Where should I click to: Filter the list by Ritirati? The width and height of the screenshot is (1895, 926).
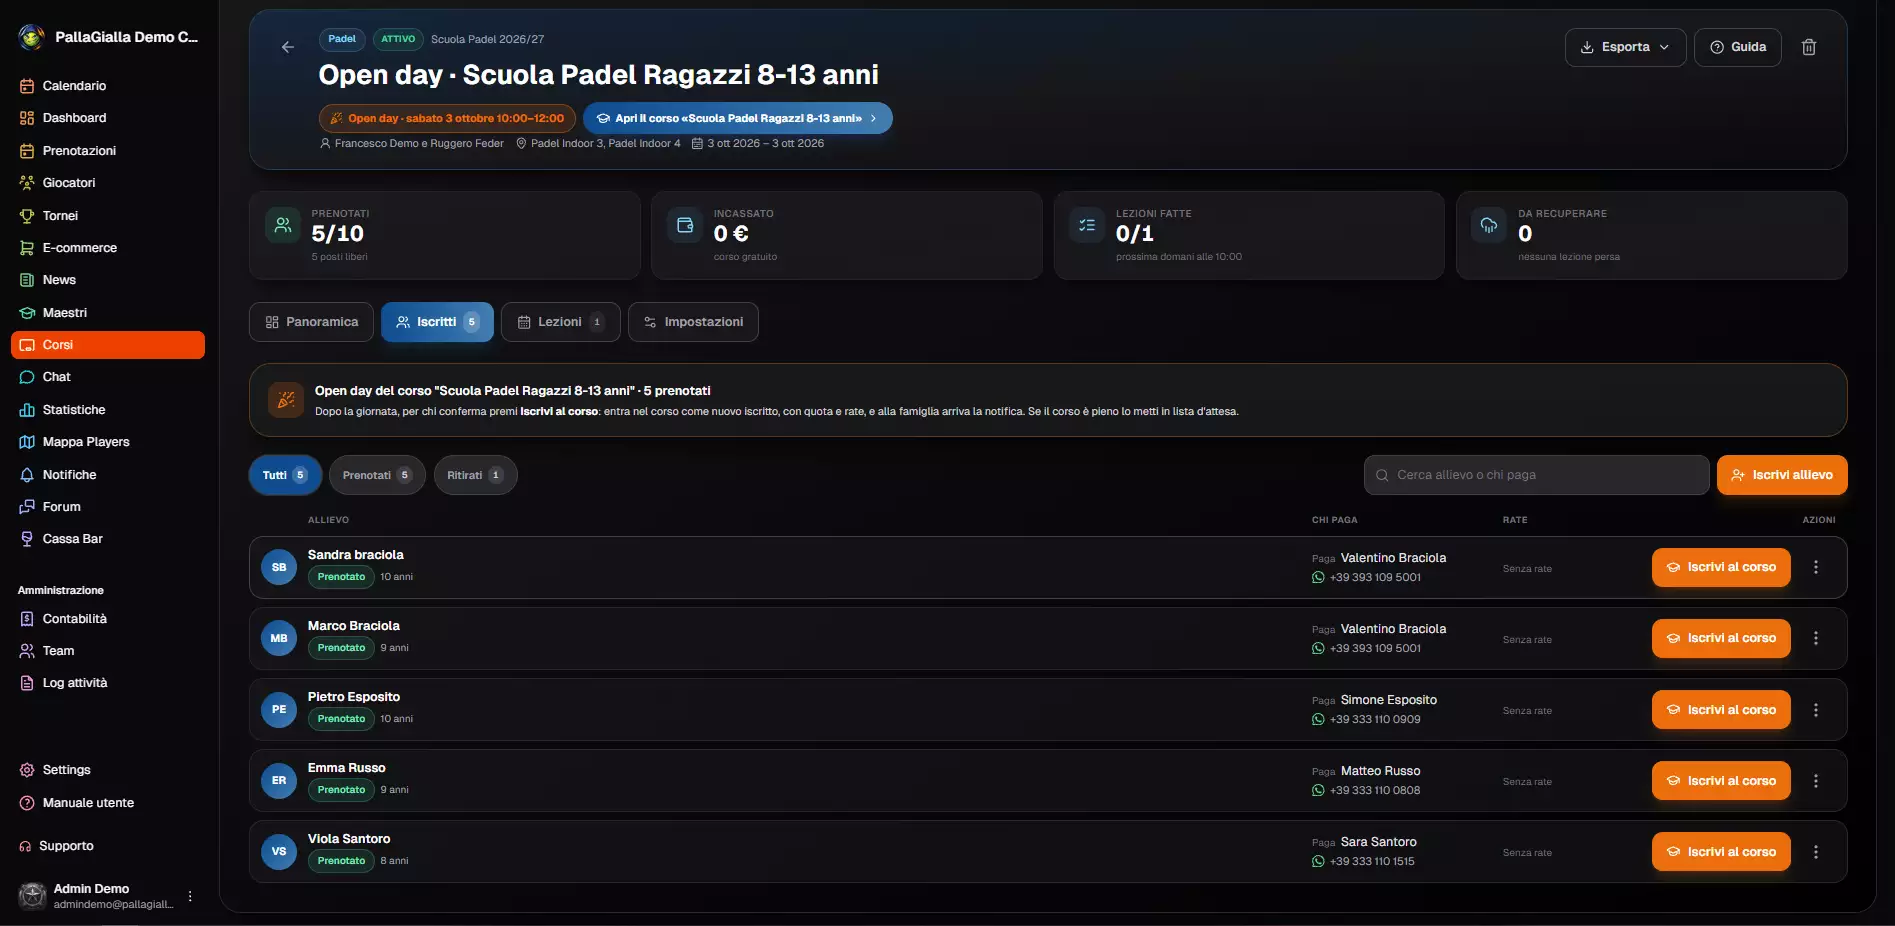(475, 475)
